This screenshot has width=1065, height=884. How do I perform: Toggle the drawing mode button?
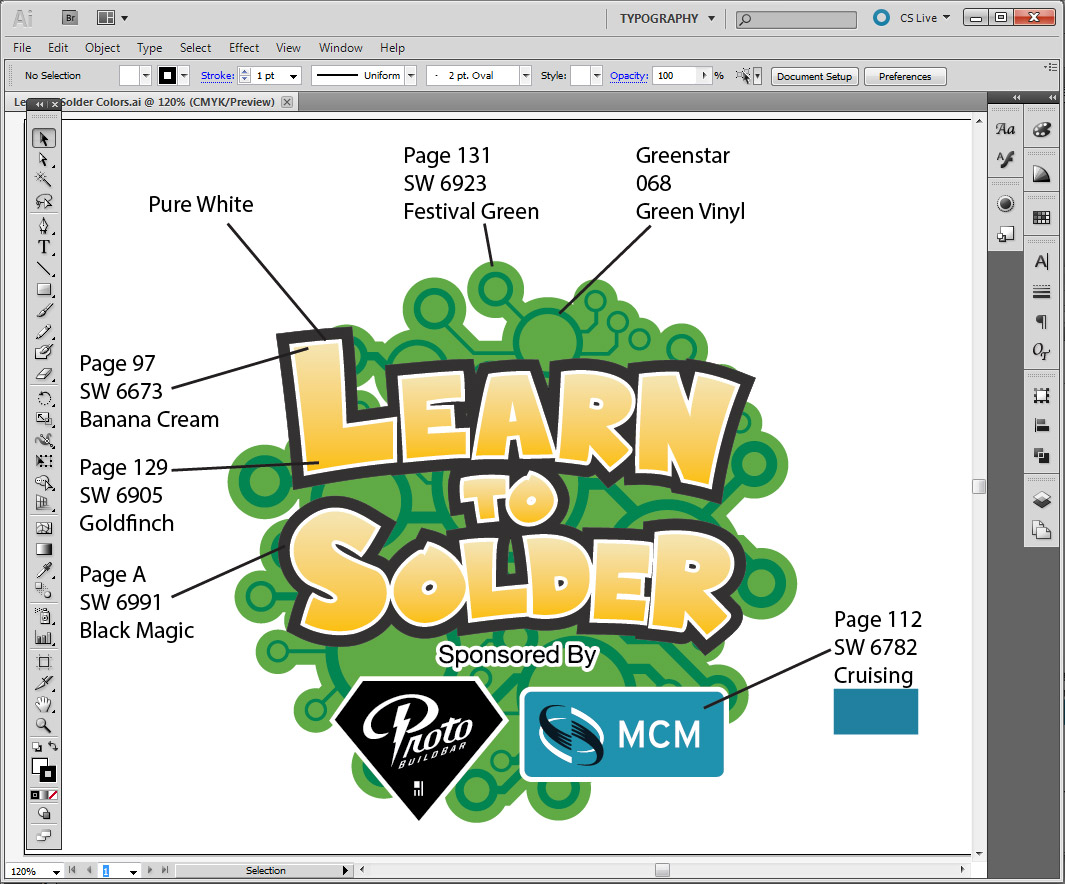(x=43, y=813)
